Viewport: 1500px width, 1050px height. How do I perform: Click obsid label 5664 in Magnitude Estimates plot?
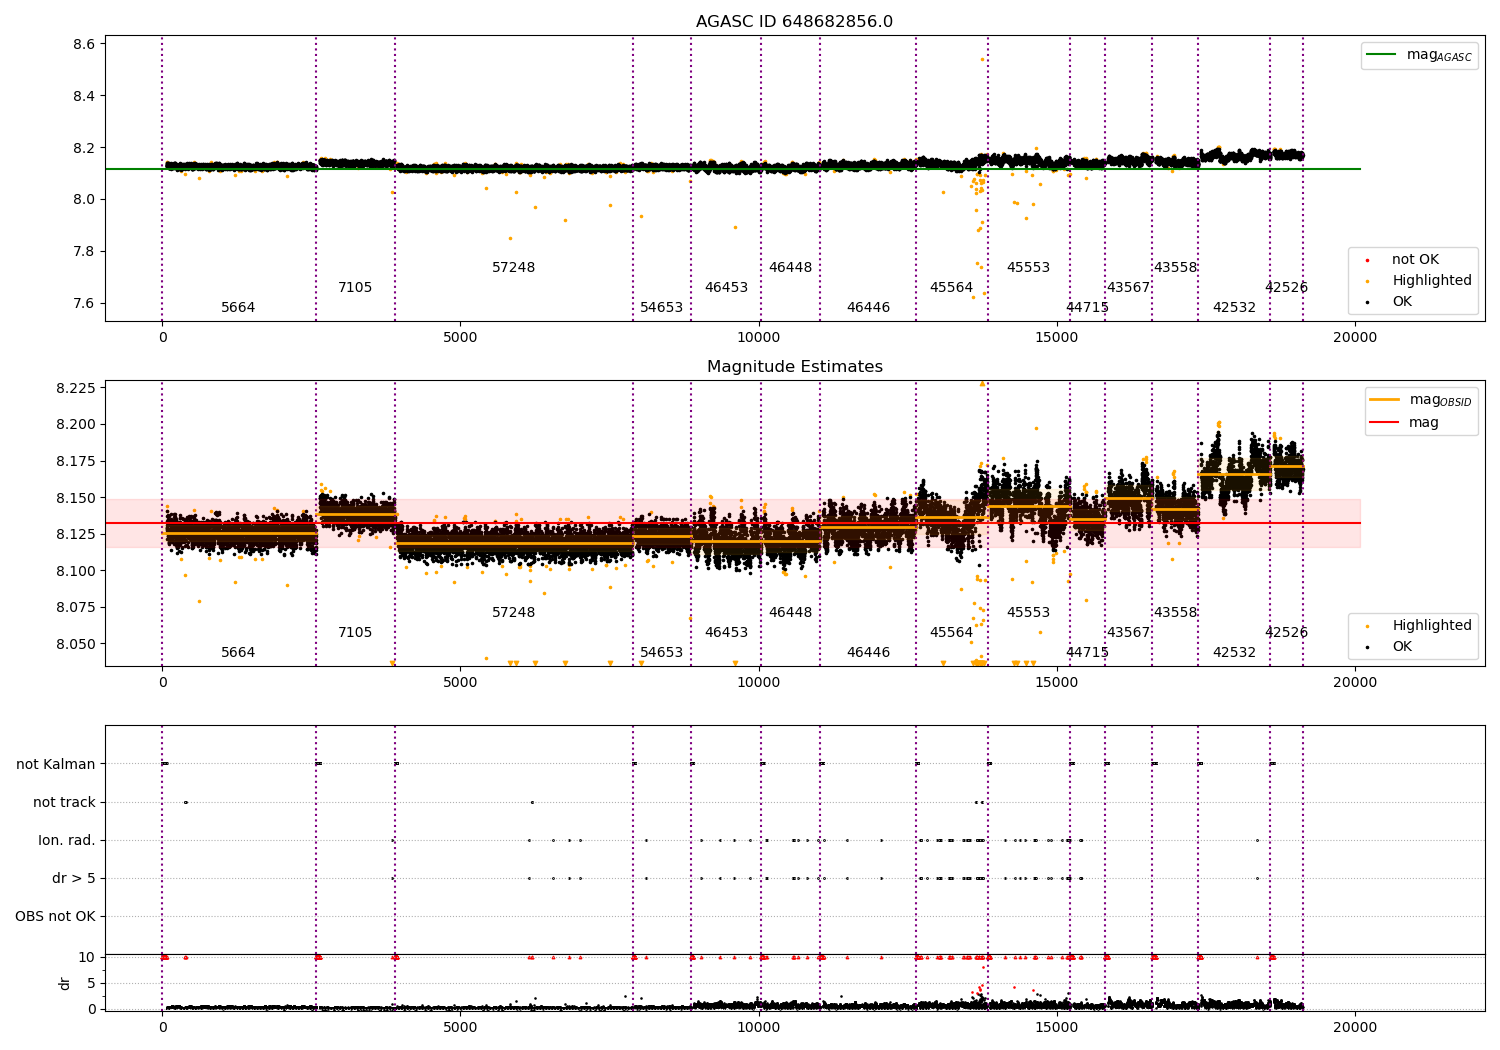[x=238, y=653]
